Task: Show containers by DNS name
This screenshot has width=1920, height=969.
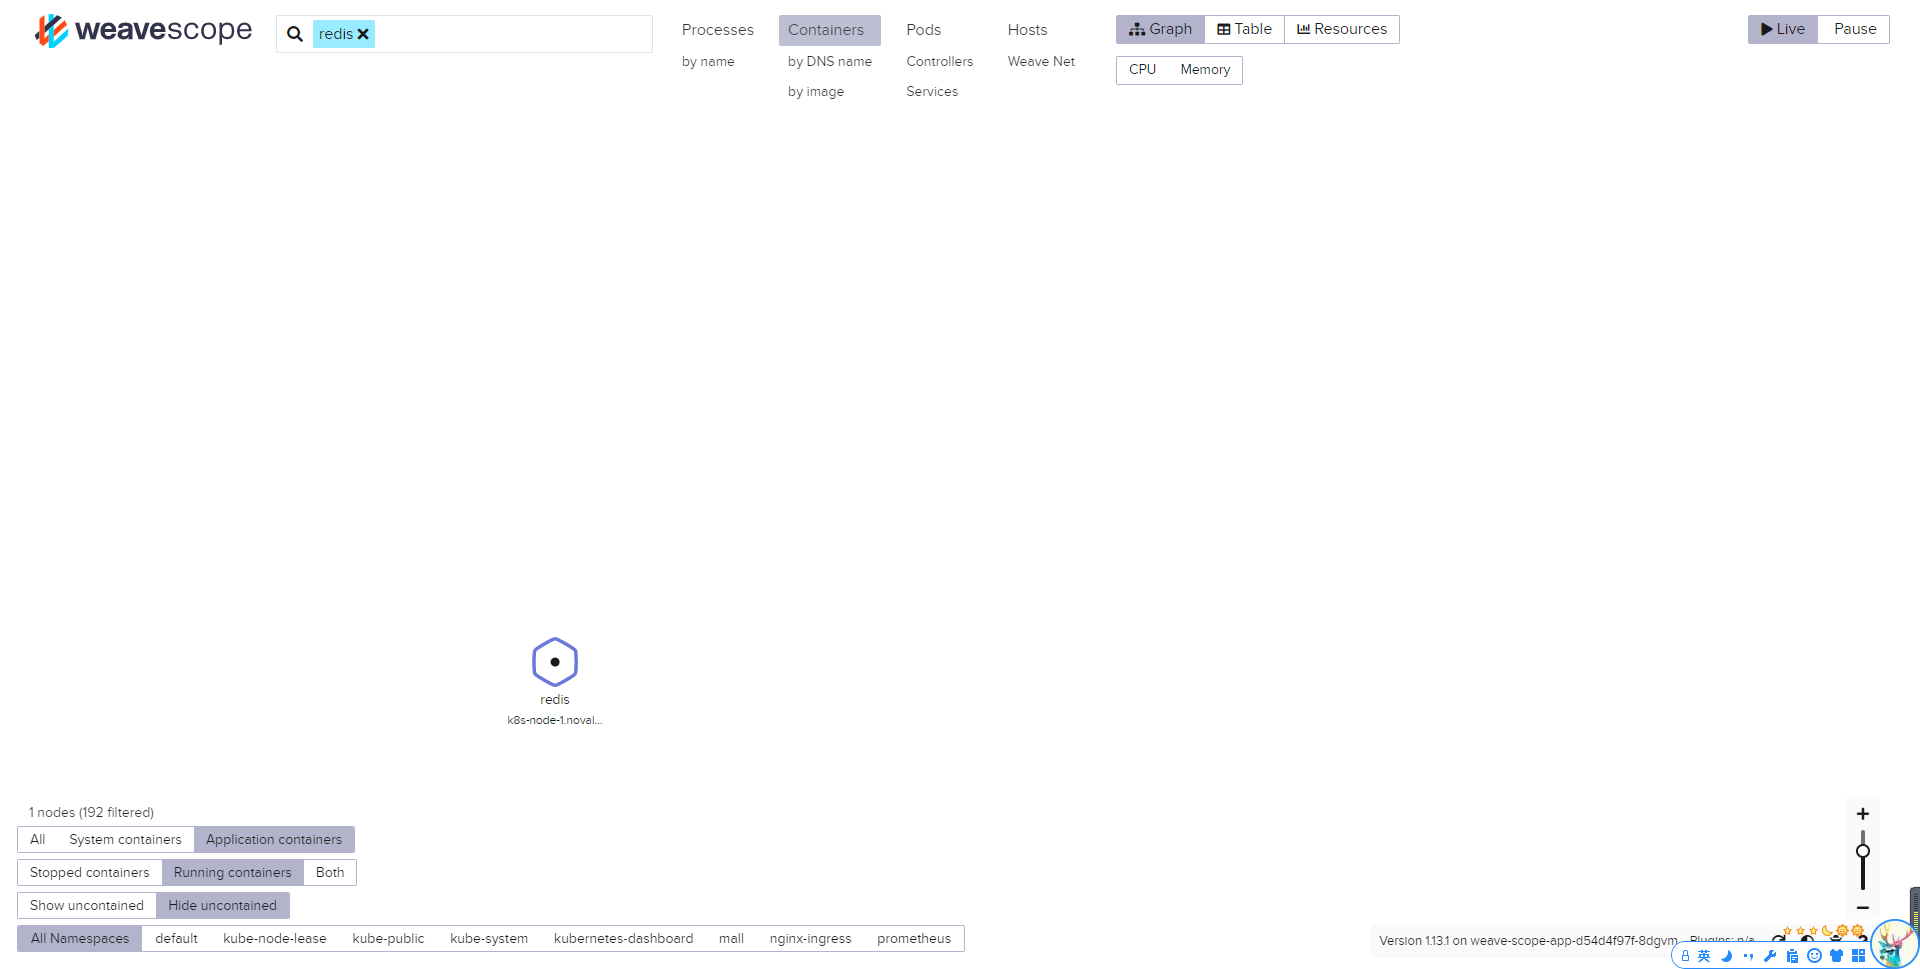Action: (x=830, y=62)
